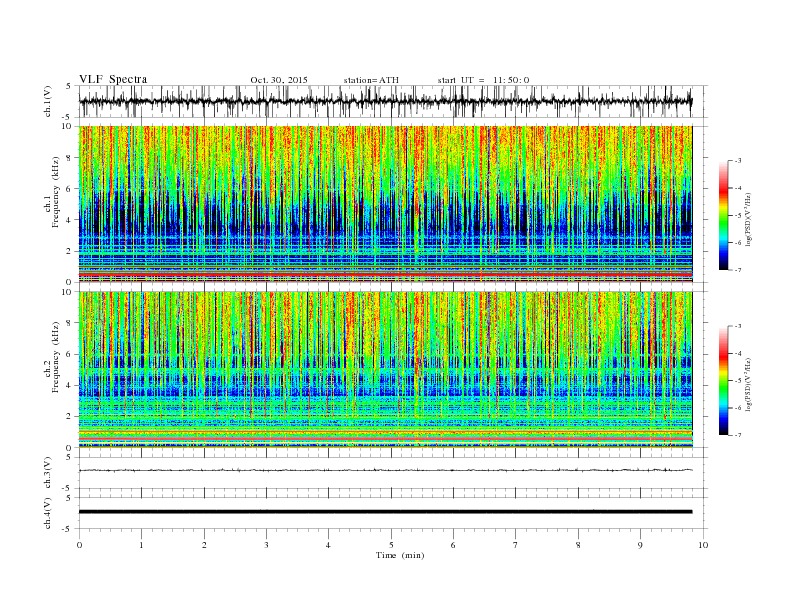Click the "5" tick of ch.3(V) axis
The image size is (792, 612).
click(x=69, y=457)
